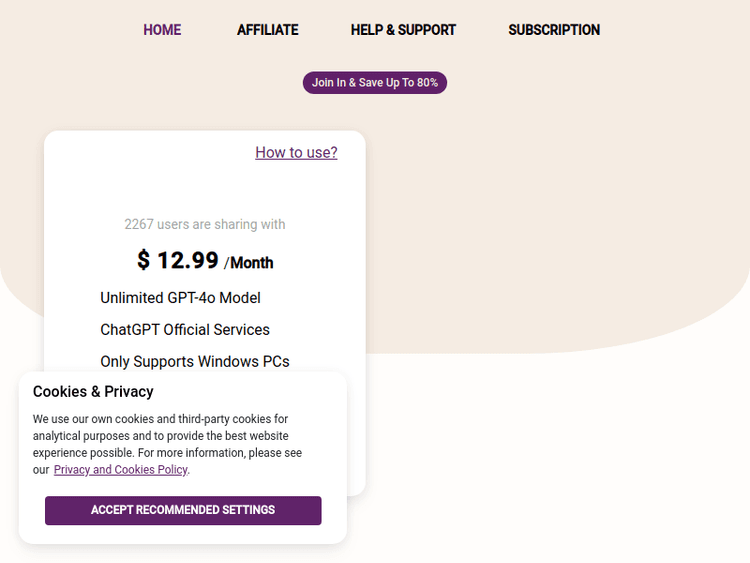750x563 pixels.
Task: Open the "How to use?" link
Action: pyautogui.click(x=296, y=152)
